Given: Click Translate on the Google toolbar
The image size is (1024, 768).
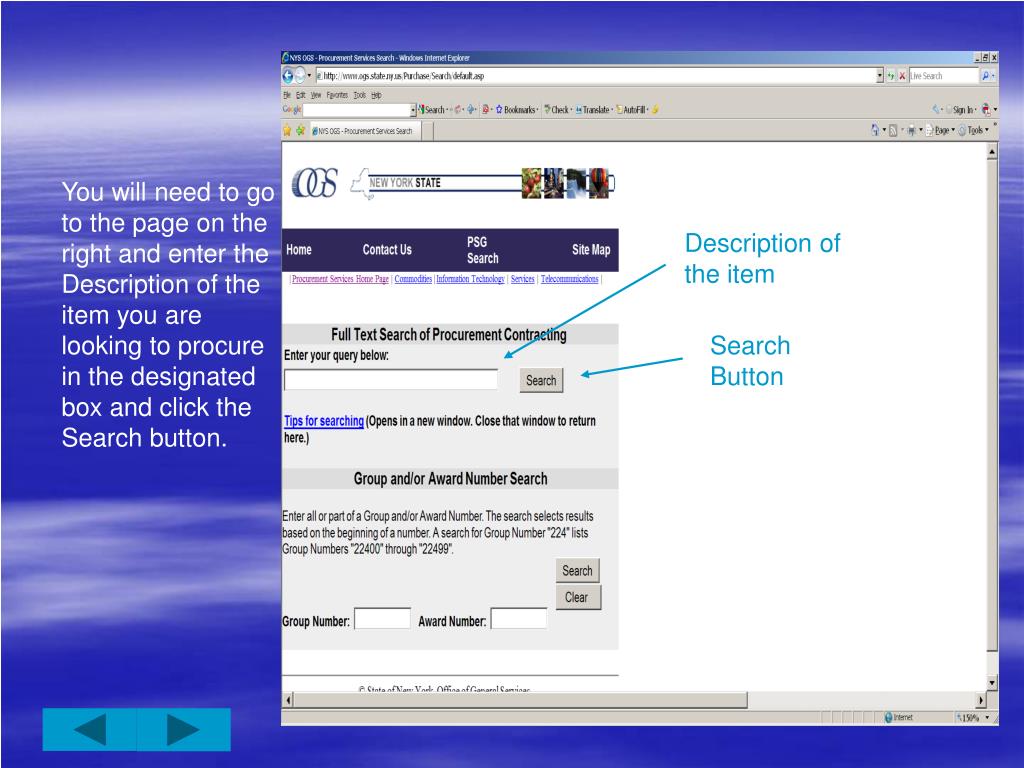Looking at the screenshot, I should click(x=593, y=110).
